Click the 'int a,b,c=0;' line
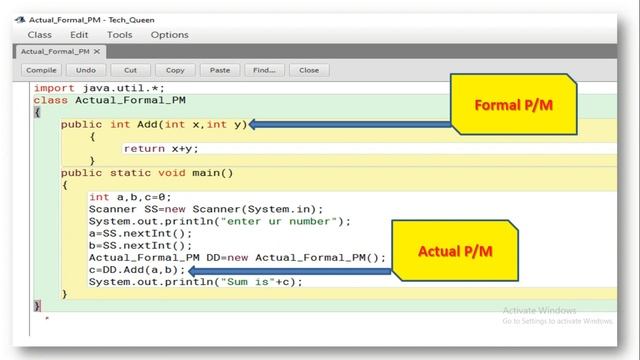The width and height of the screenshot is (640, 360). pos(130,197)
